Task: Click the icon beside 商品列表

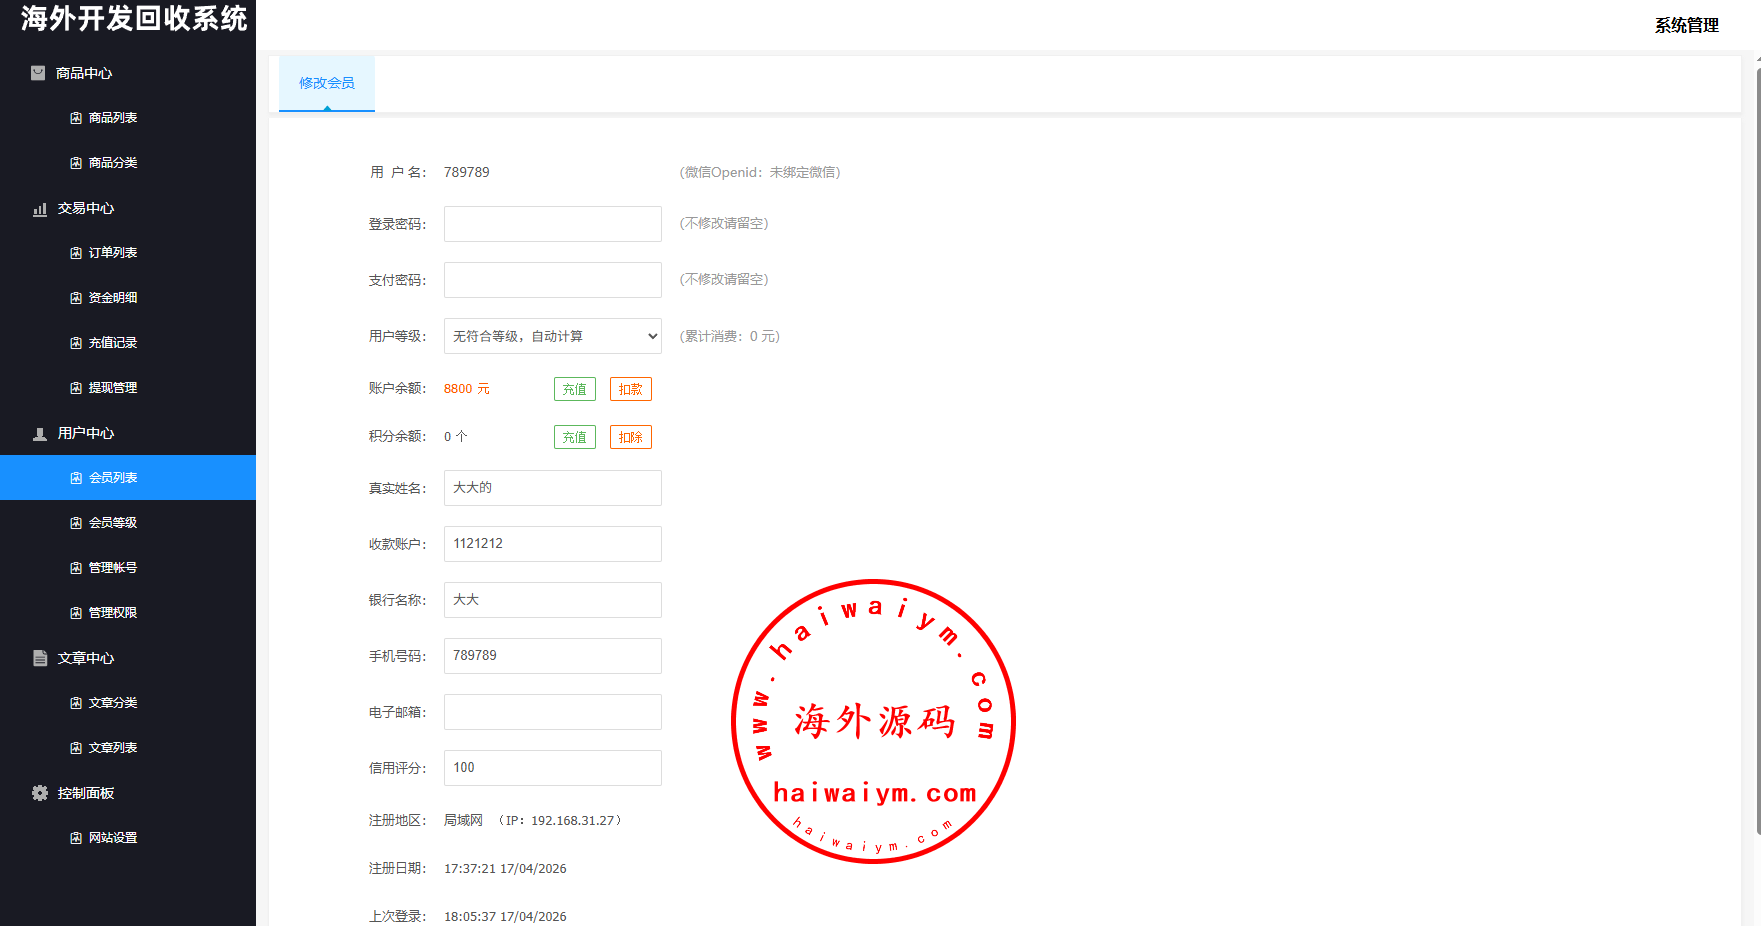Action: pyautogui.click(x=76, y=118)
